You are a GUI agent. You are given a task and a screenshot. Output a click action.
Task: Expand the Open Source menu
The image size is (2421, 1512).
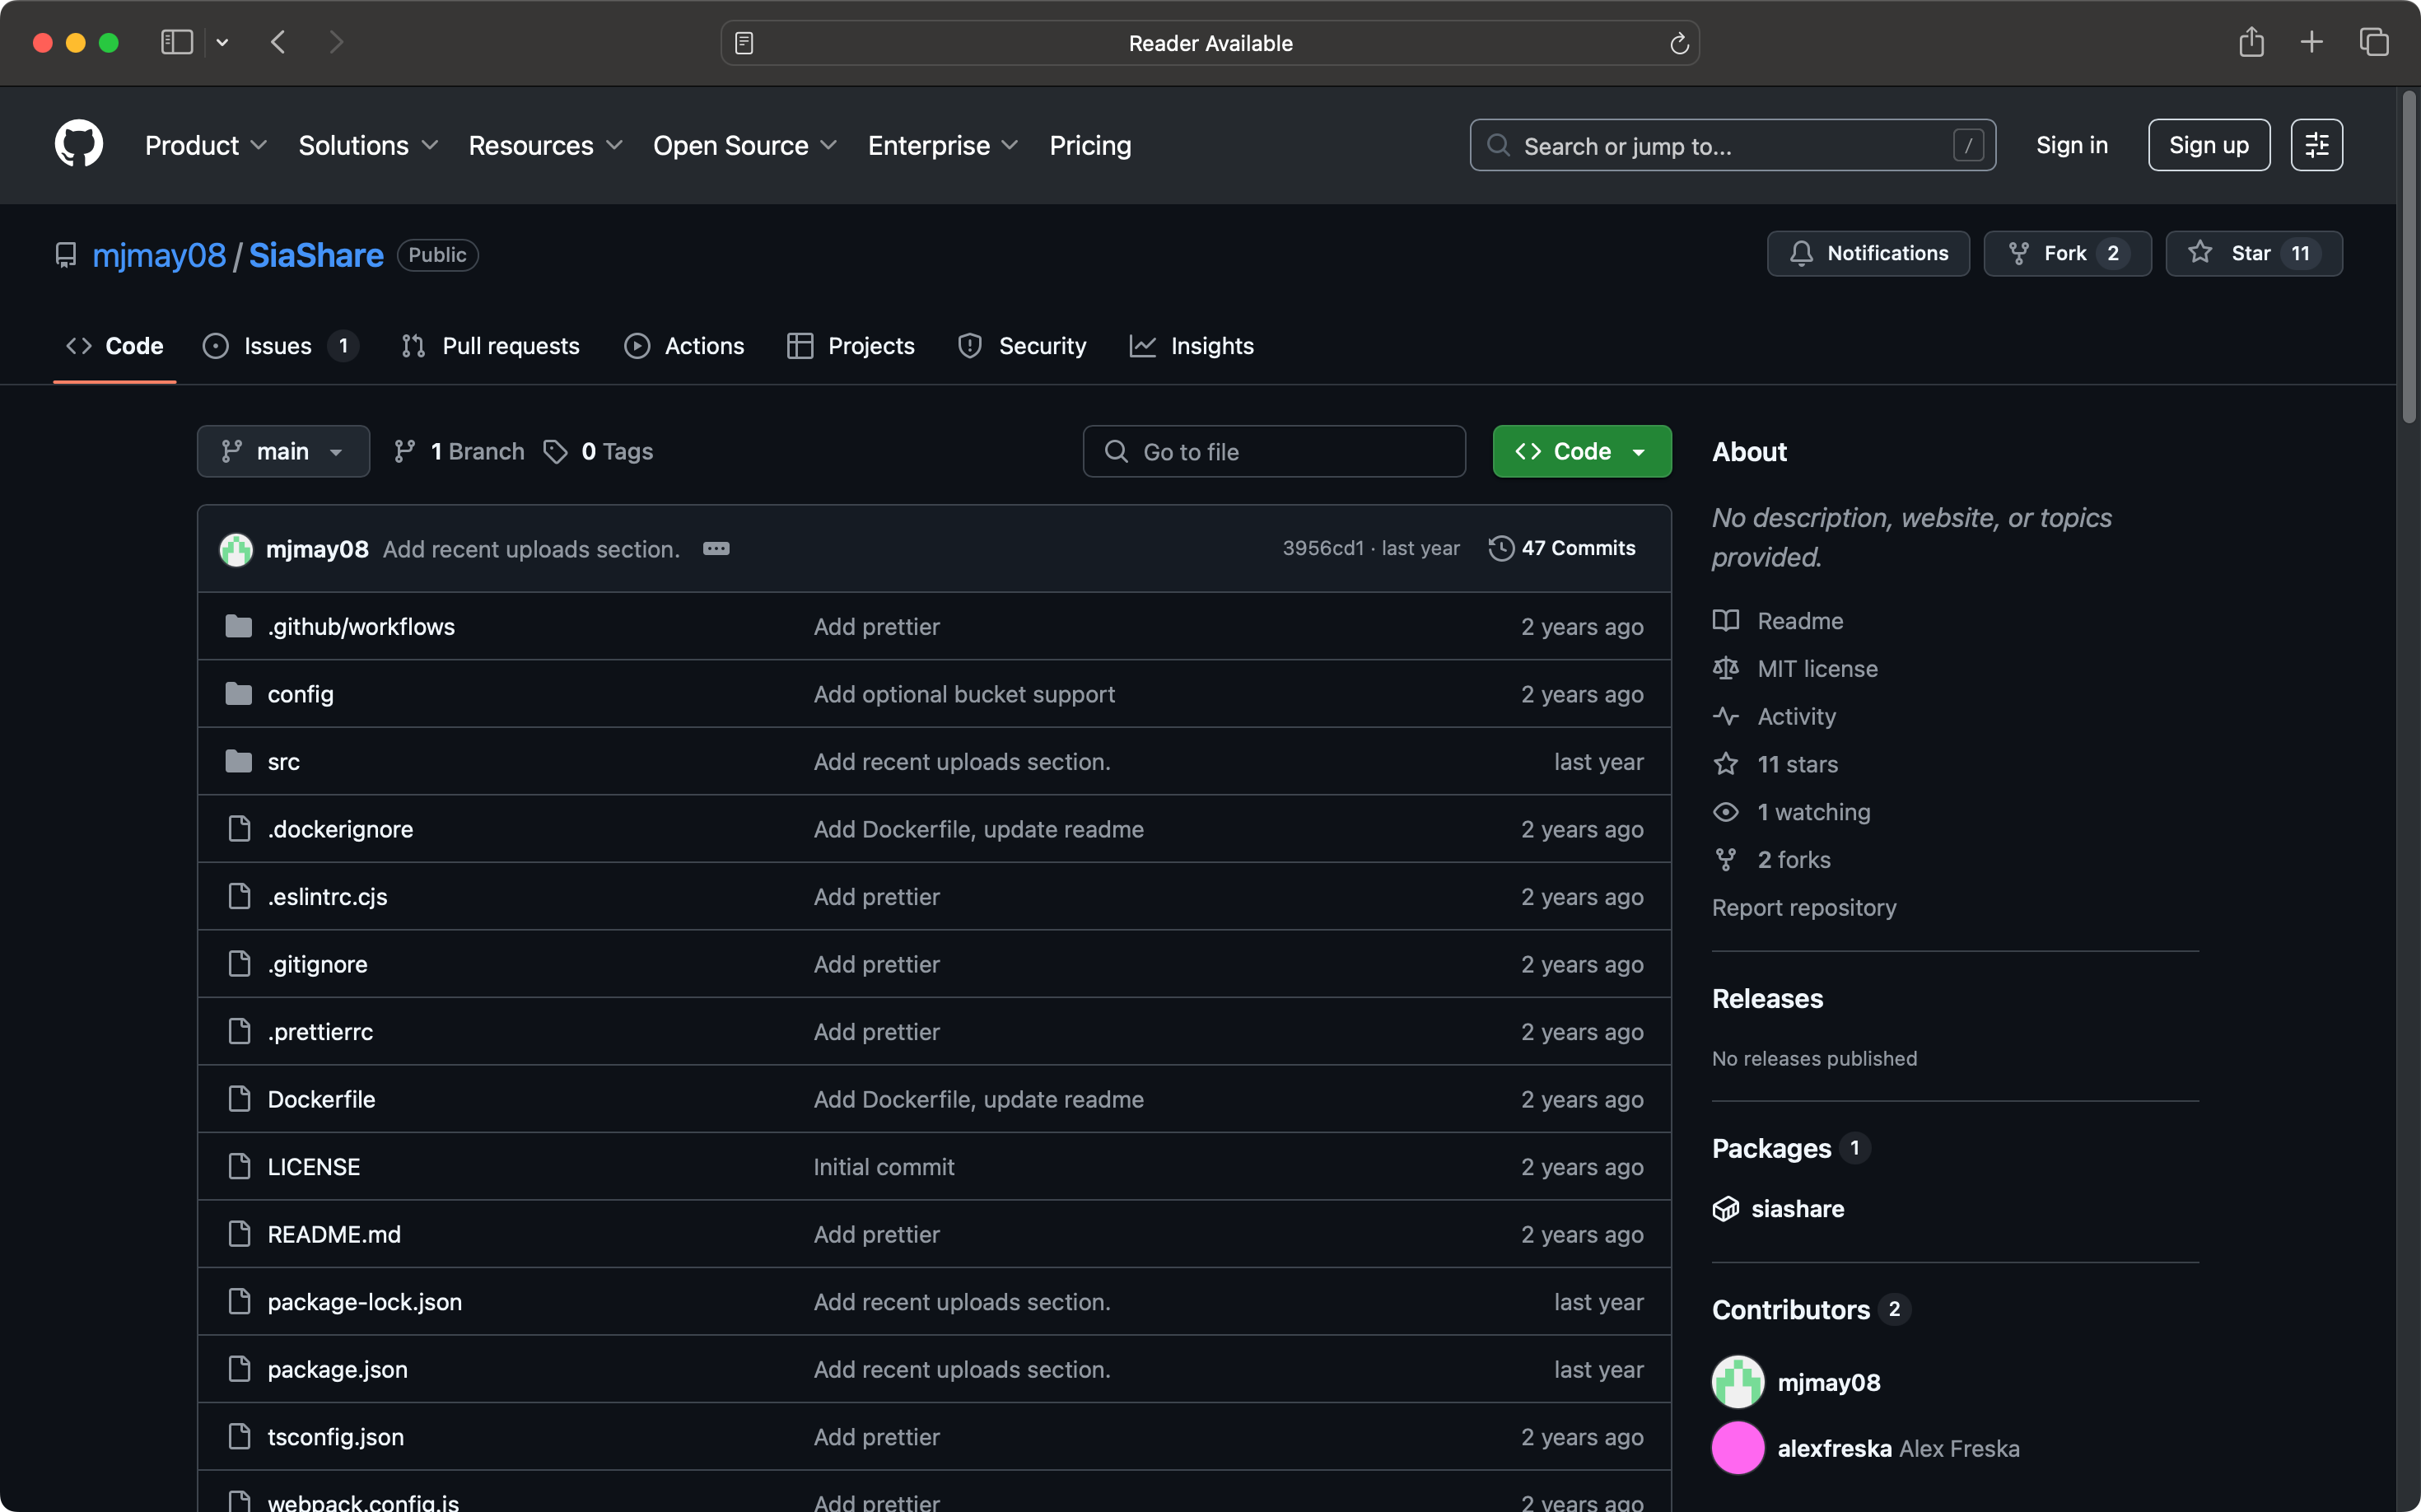(x=745, y=145)
